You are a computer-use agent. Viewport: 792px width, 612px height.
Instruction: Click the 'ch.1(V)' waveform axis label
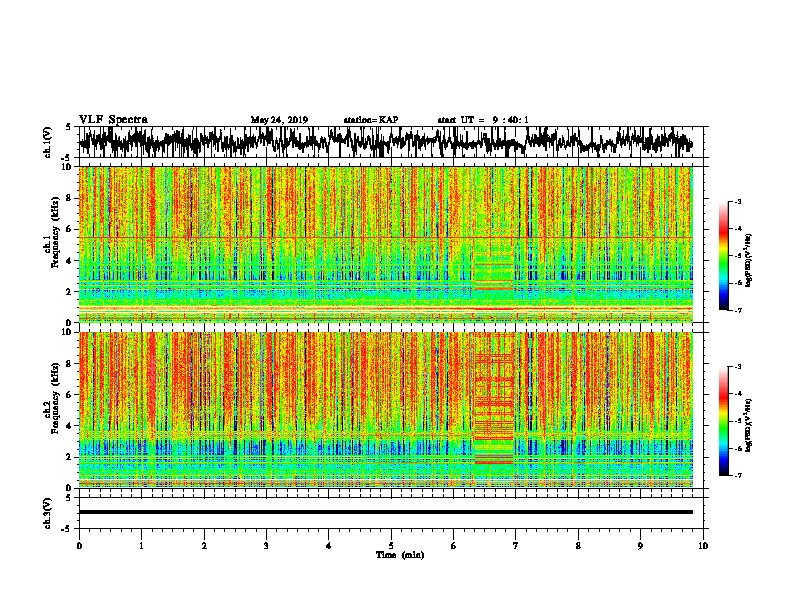(48, 142)
